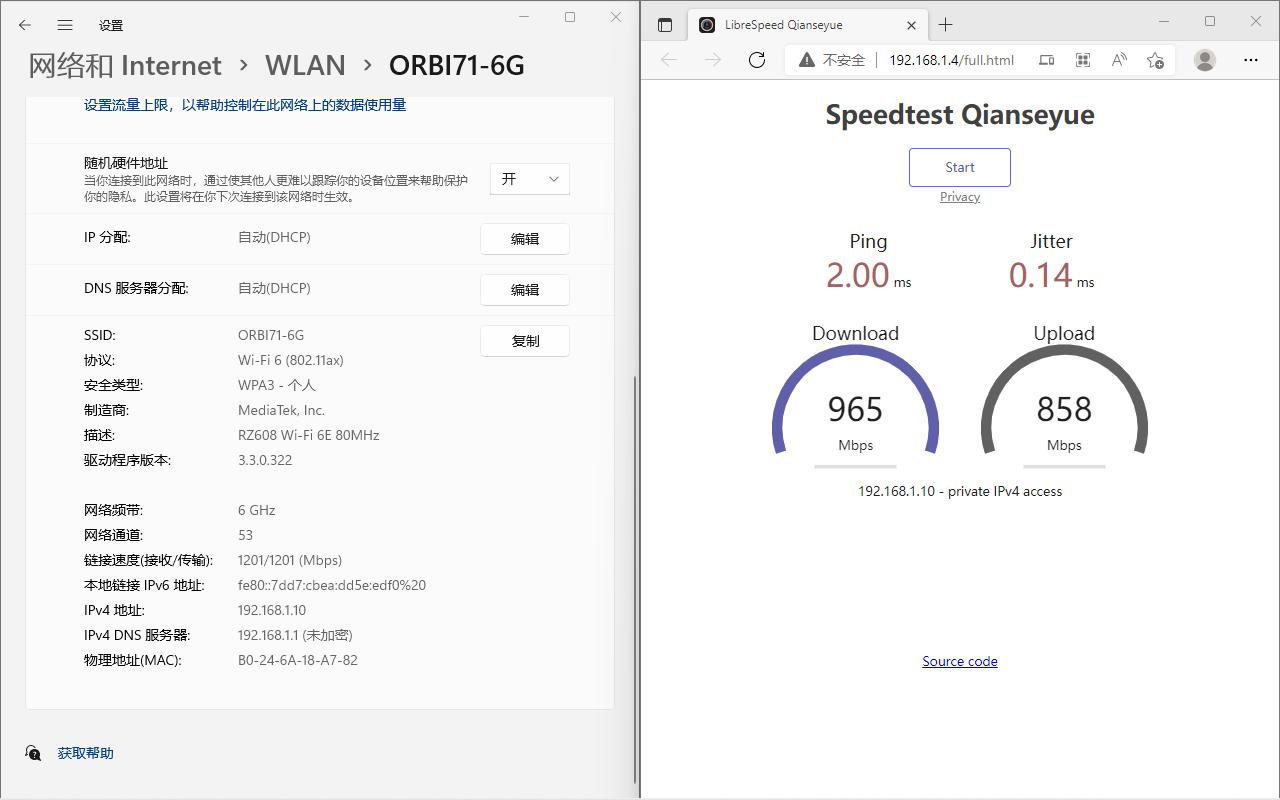Click the send to devices toolbar icon
The width and height of the screenshot is (1280, 800).
tap(1045, 60)
